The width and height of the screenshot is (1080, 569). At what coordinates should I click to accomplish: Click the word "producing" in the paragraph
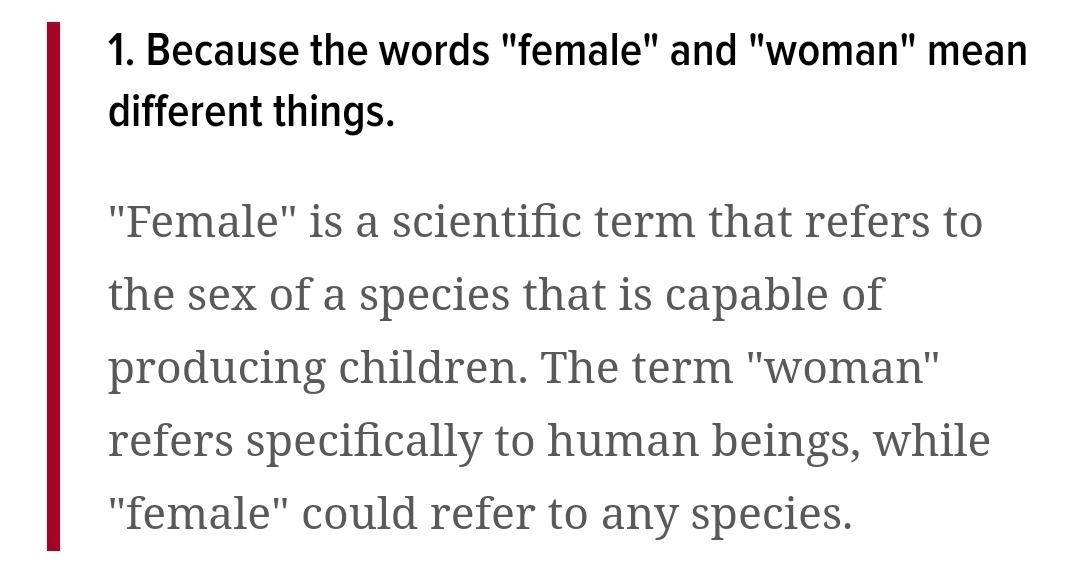[x=216, y=371]
